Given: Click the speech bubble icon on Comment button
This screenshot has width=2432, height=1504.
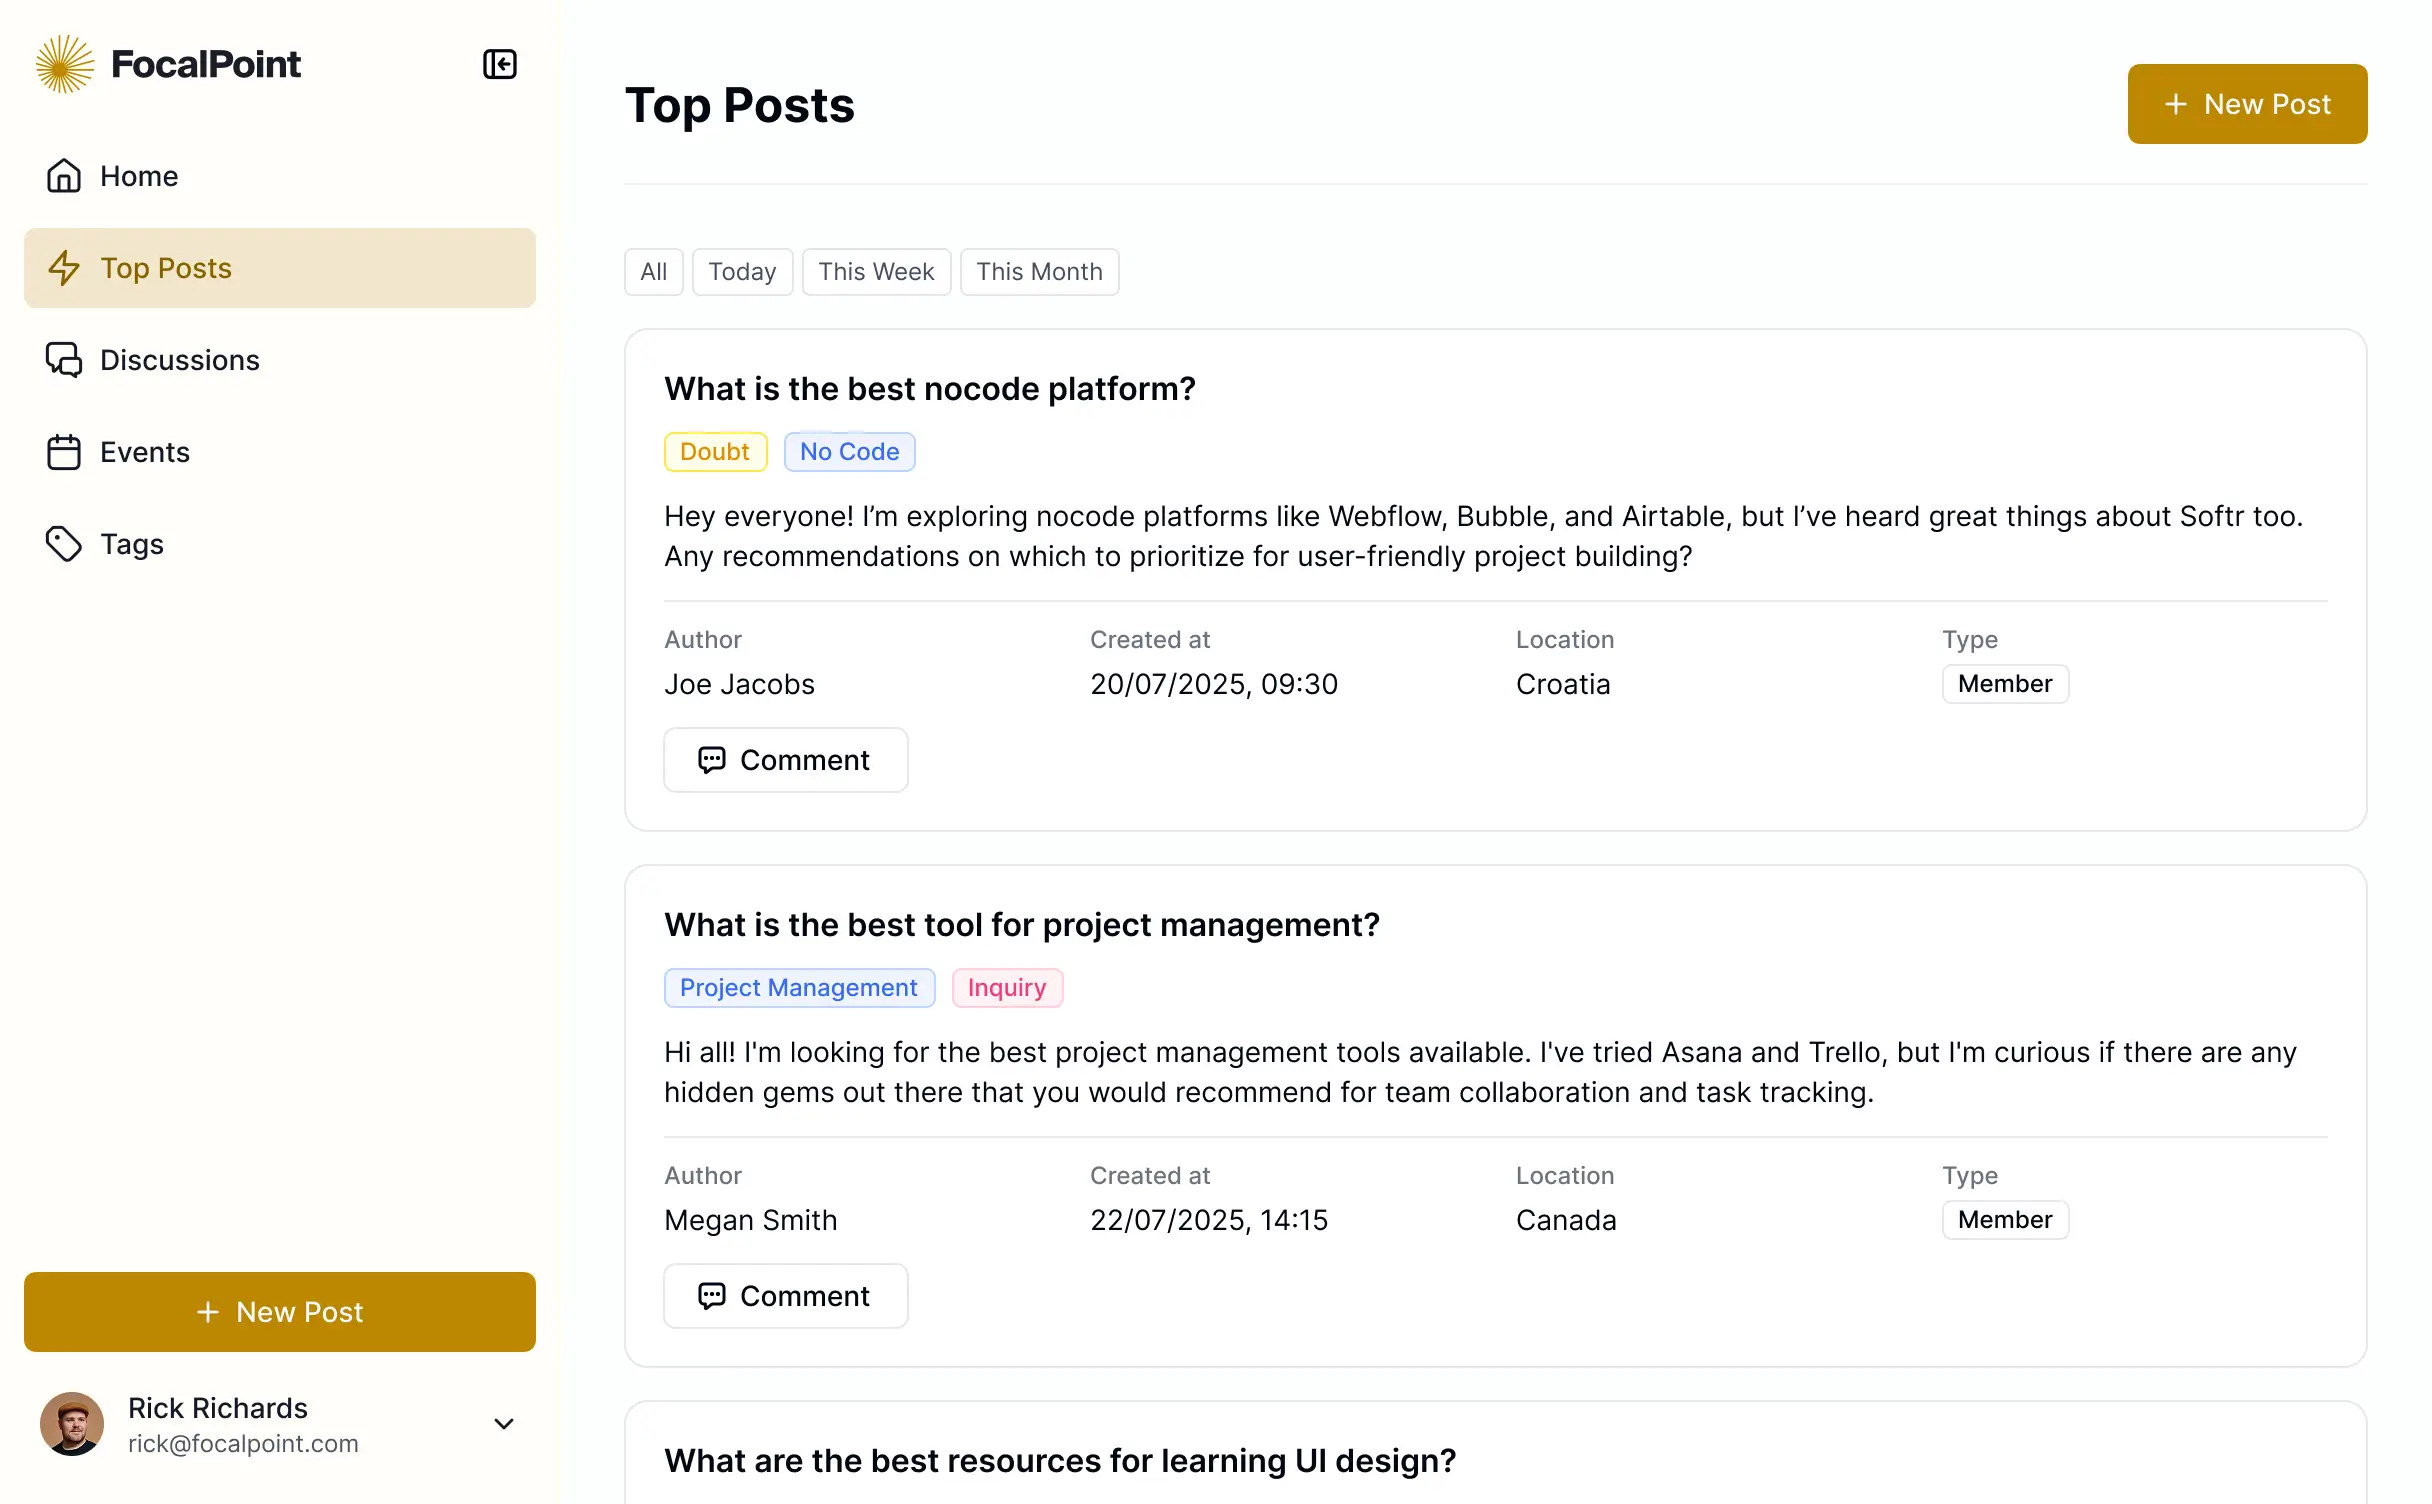Looking at the screenshot, I should 712,760.
